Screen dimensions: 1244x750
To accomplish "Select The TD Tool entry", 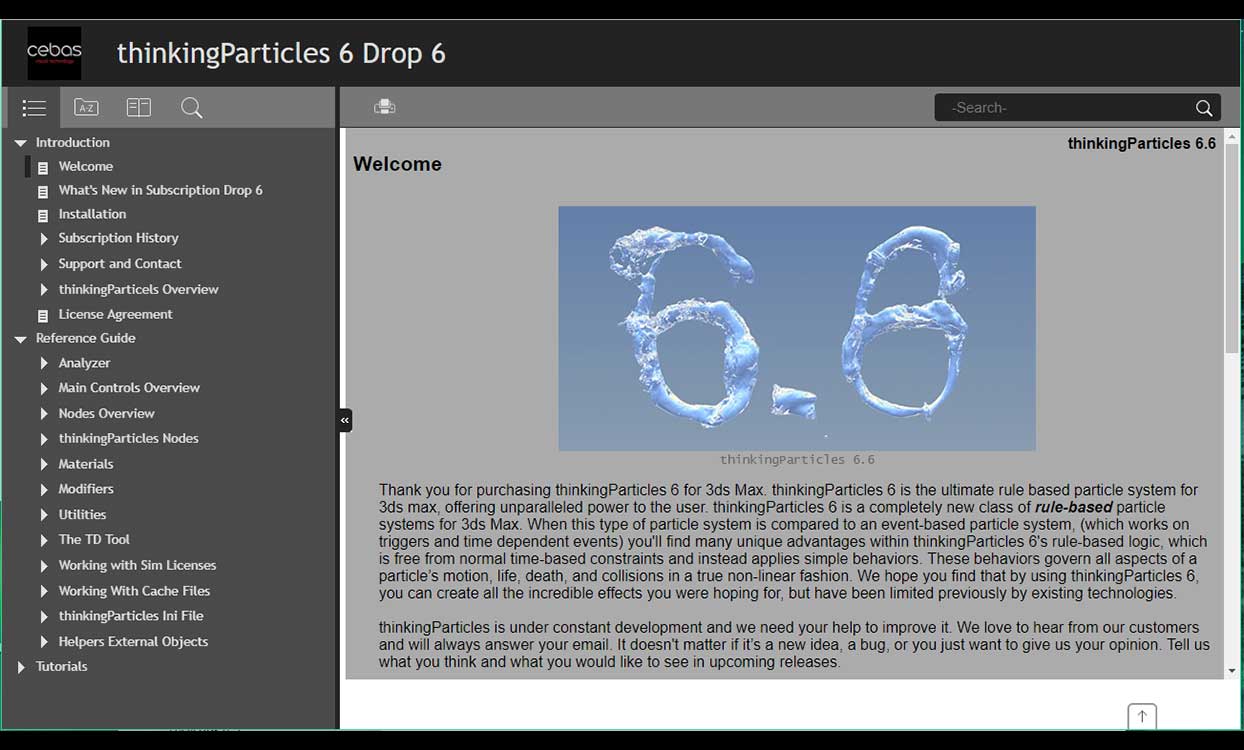I will [x=94, y=539].
